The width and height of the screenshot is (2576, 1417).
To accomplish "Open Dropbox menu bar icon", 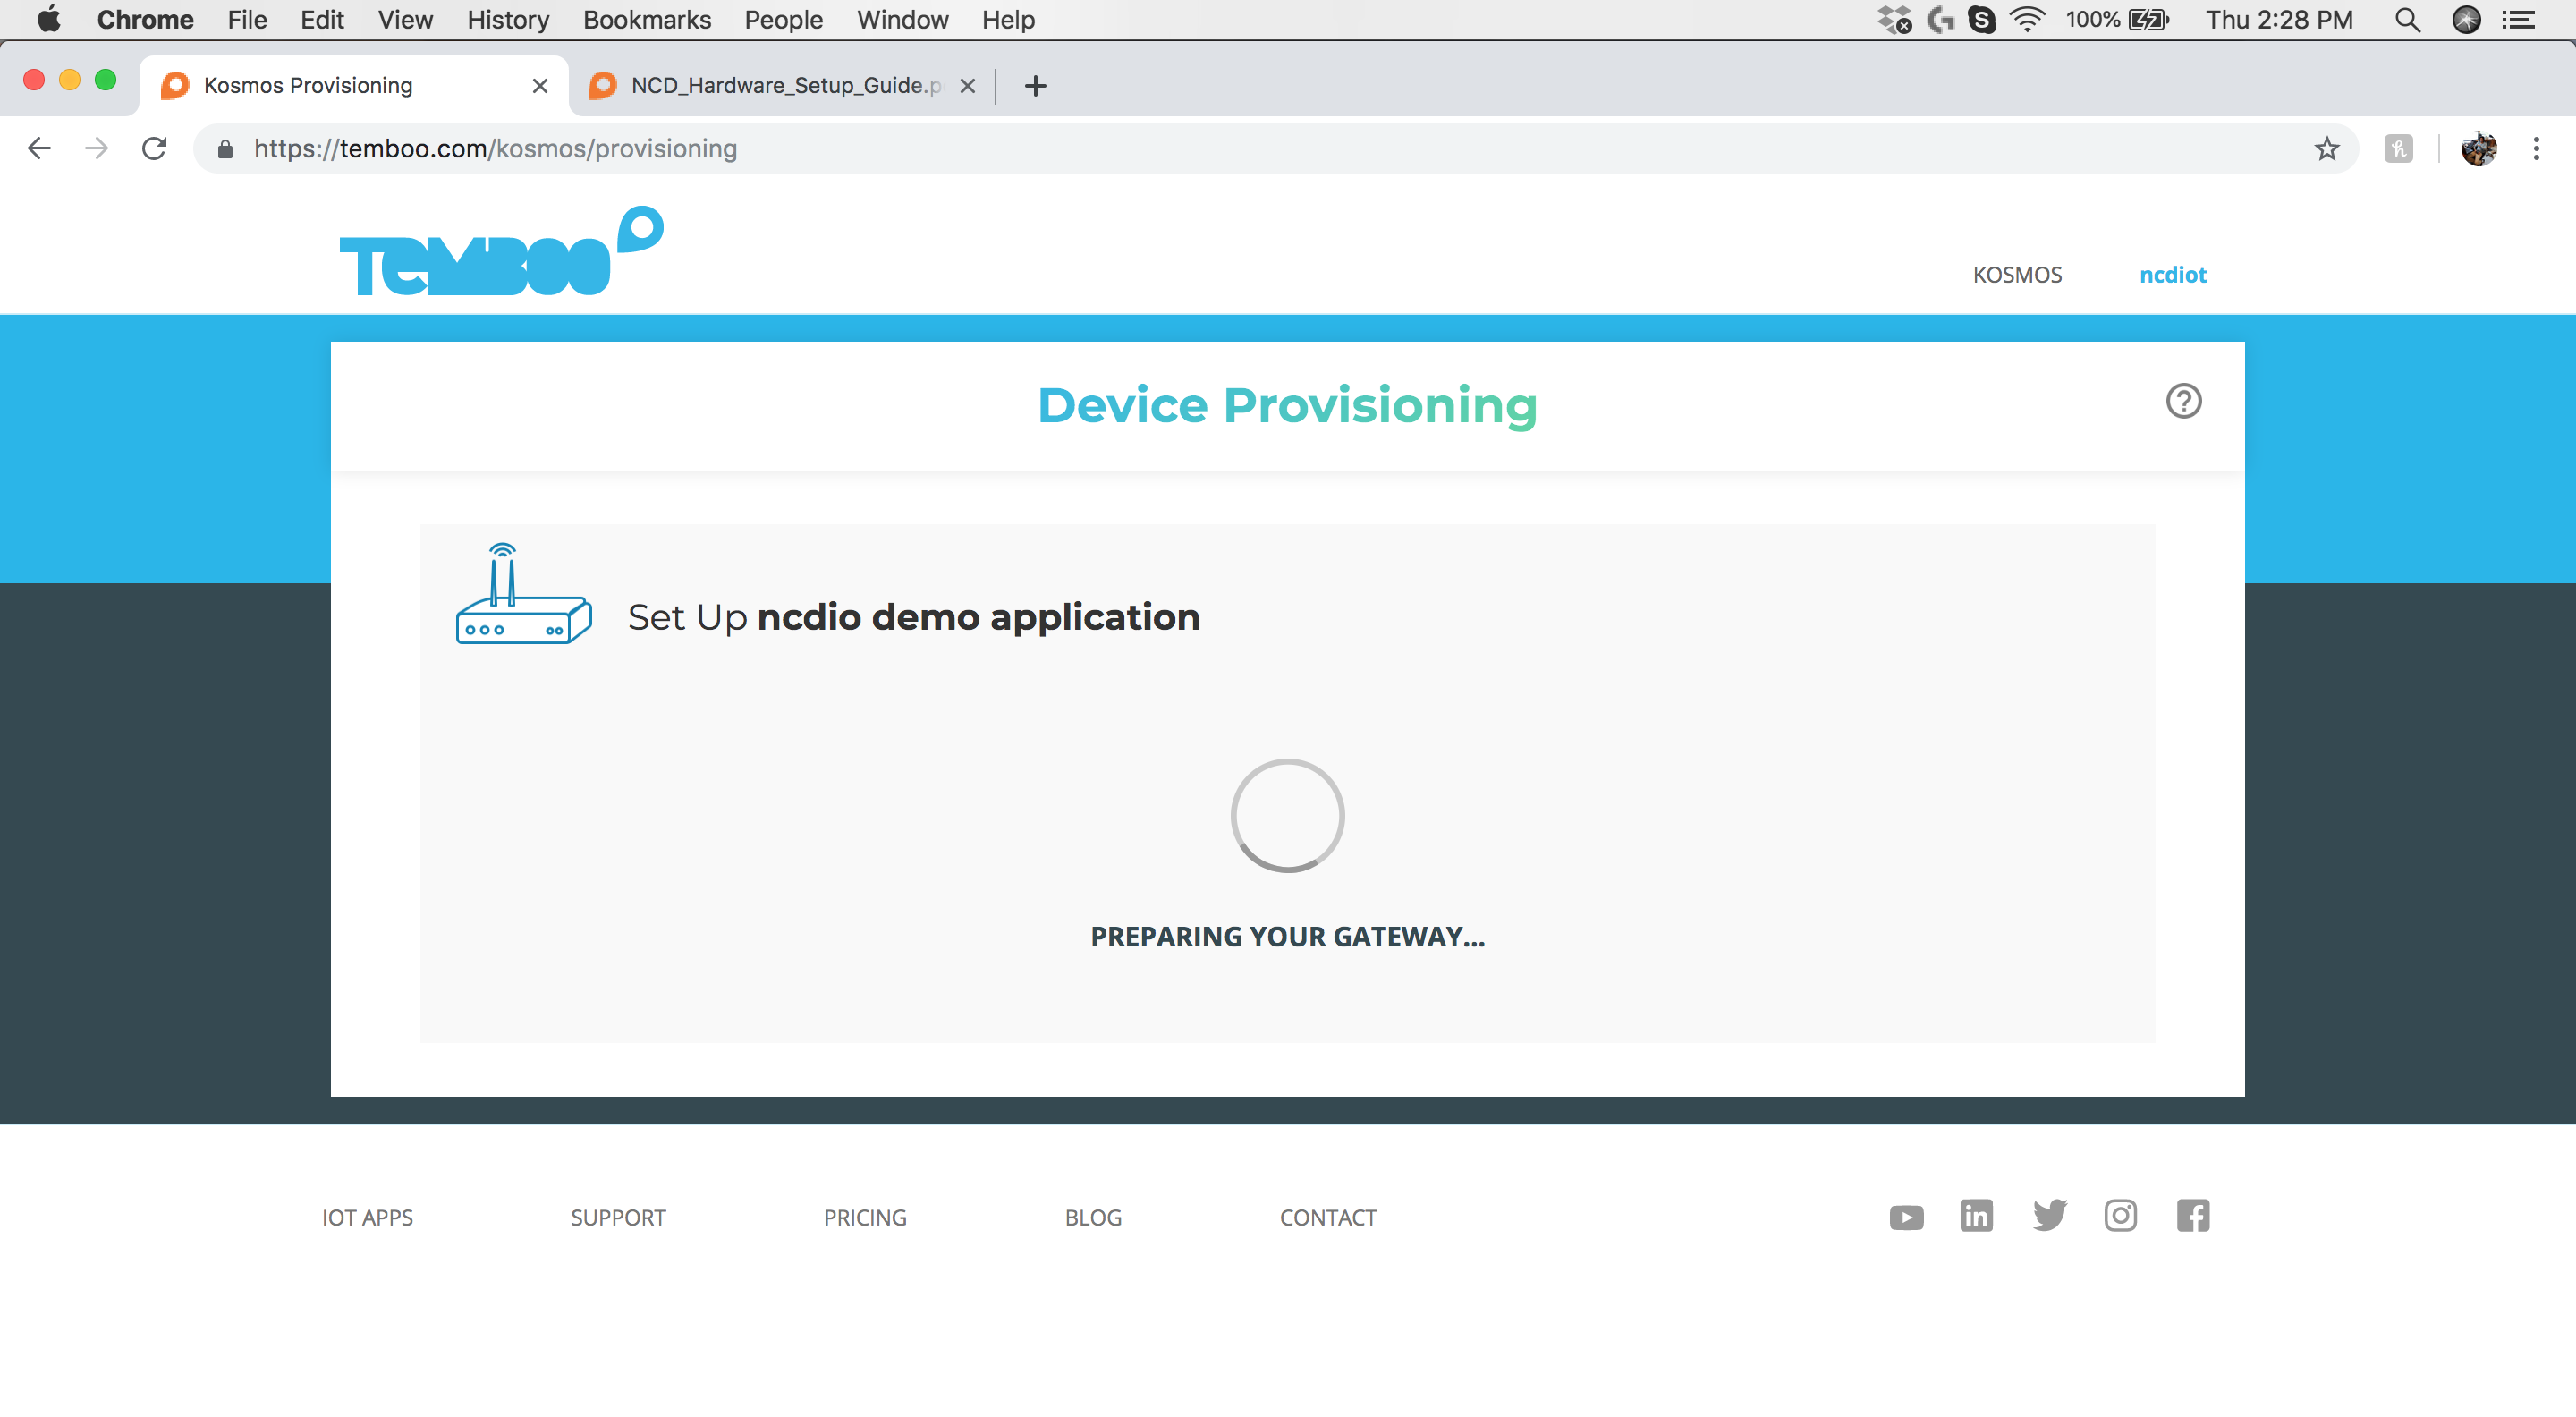I will (x=1894, y=20).
